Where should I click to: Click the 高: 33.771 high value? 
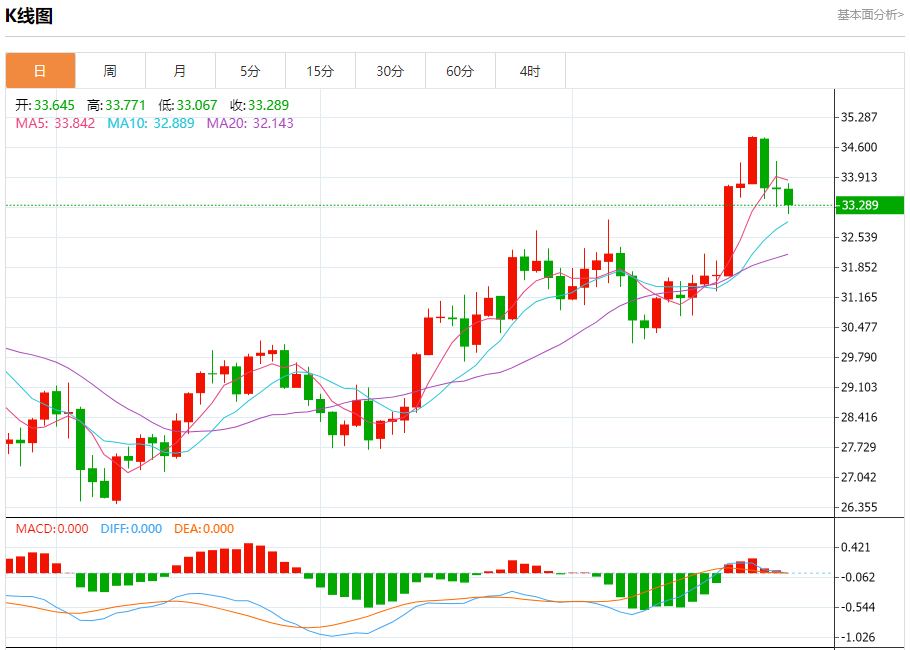point(116,105)
